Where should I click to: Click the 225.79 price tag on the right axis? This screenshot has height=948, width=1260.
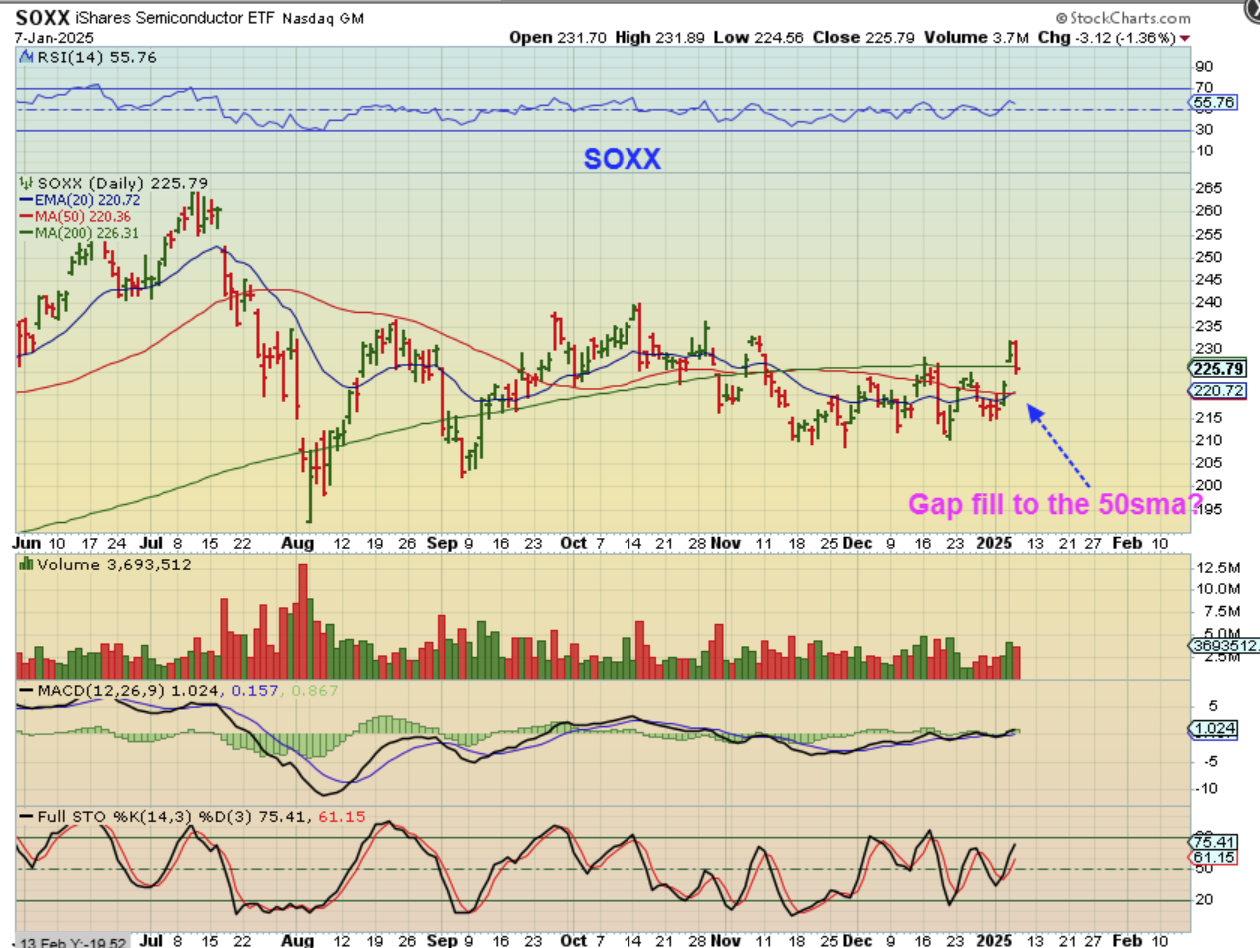click(1218, 367)
